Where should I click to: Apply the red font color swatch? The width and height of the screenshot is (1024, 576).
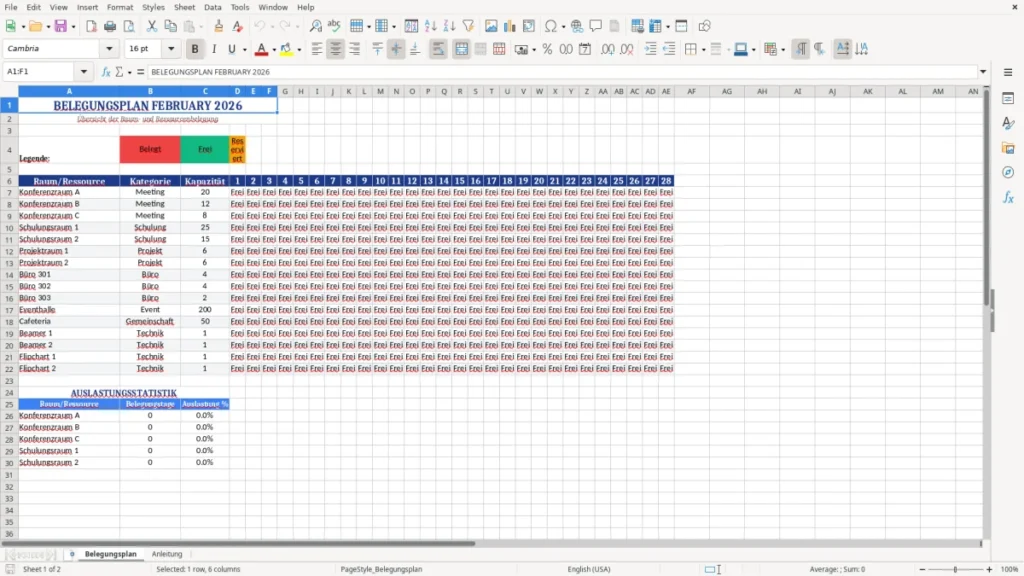point(261,49)
